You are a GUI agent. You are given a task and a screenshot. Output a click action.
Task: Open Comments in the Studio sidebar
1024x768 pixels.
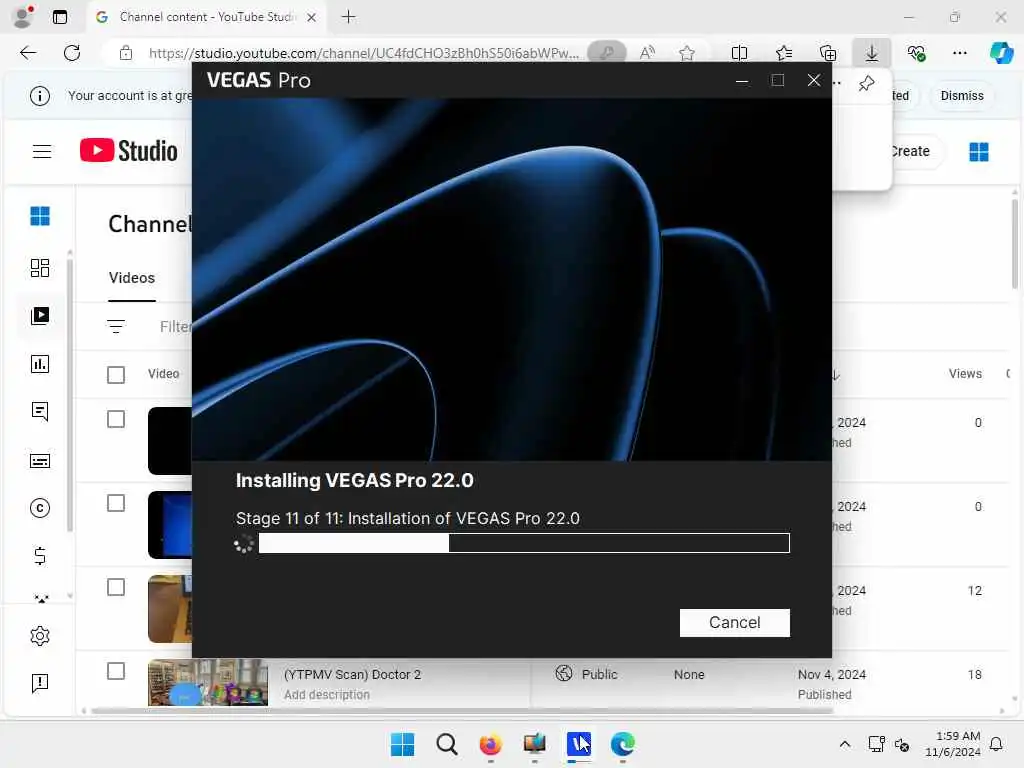pos(40,411)
